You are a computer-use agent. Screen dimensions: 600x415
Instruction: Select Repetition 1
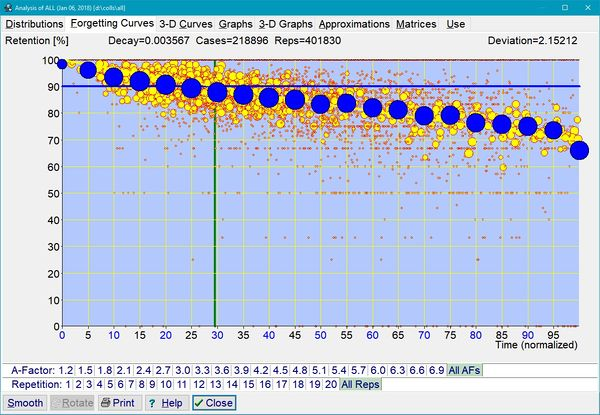[68, 384]
